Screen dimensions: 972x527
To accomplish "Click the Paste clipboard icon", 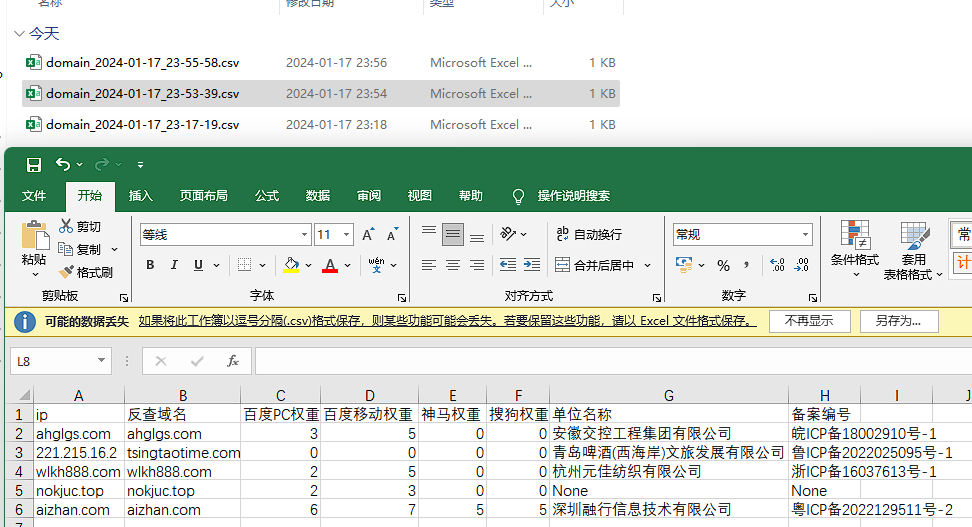I will pos(34,236).
